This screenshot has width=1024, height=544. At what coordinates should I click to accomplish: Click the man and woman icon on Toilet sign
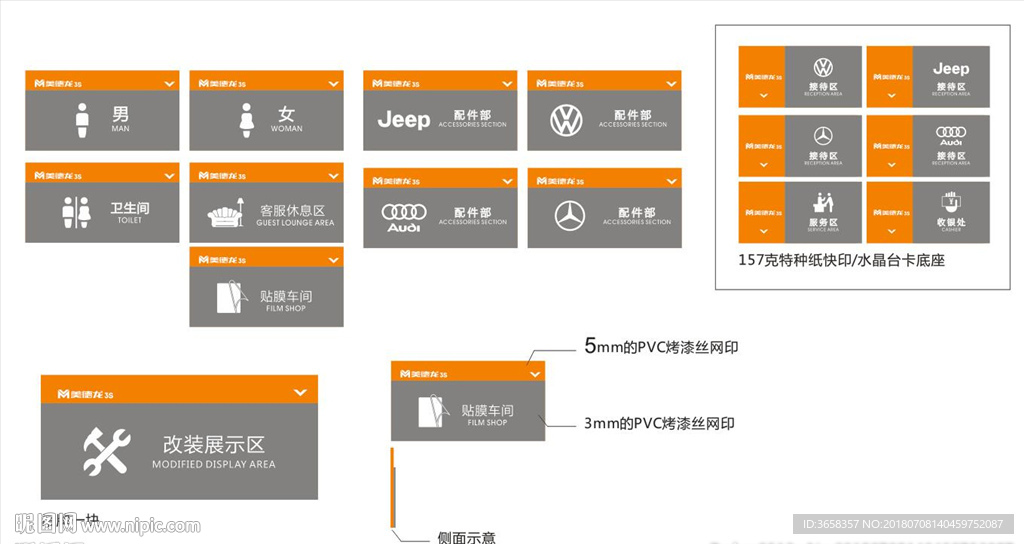pos(76,212)
